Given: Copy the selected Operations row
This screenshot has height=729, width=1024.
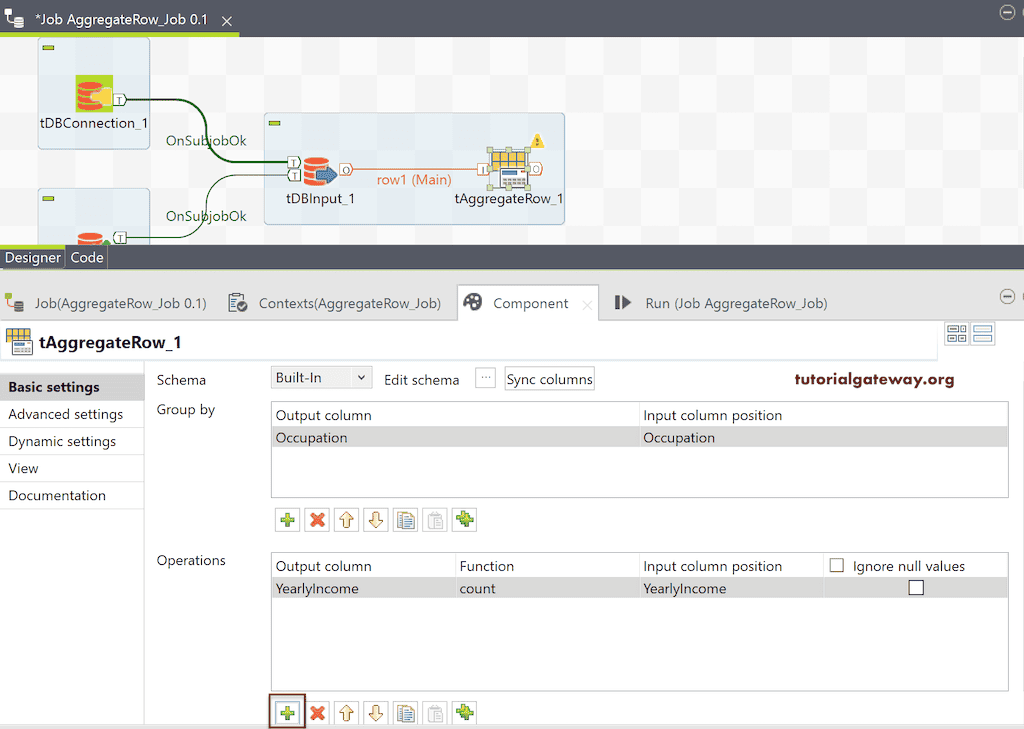Looking at the screenshot, I should pos(405,712).
